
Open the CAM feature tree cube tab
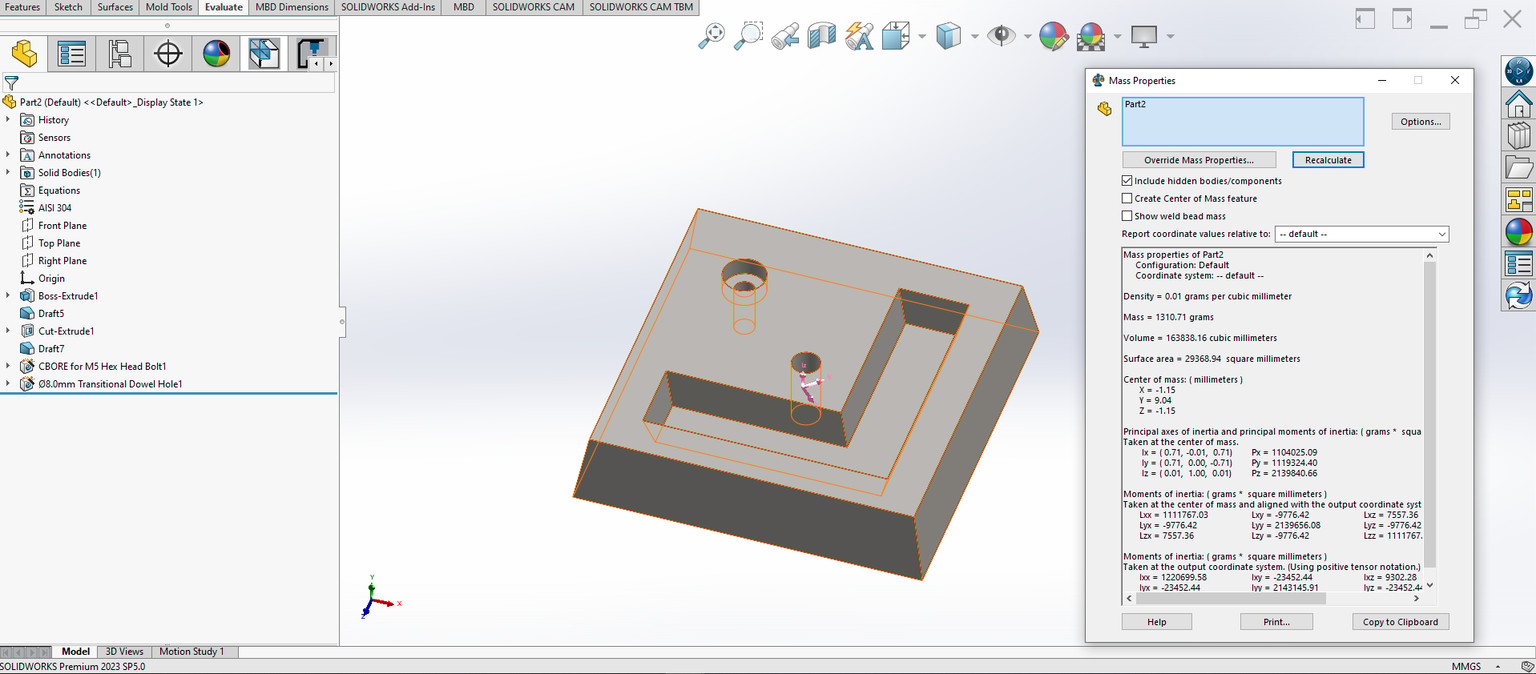click(264, 53)
